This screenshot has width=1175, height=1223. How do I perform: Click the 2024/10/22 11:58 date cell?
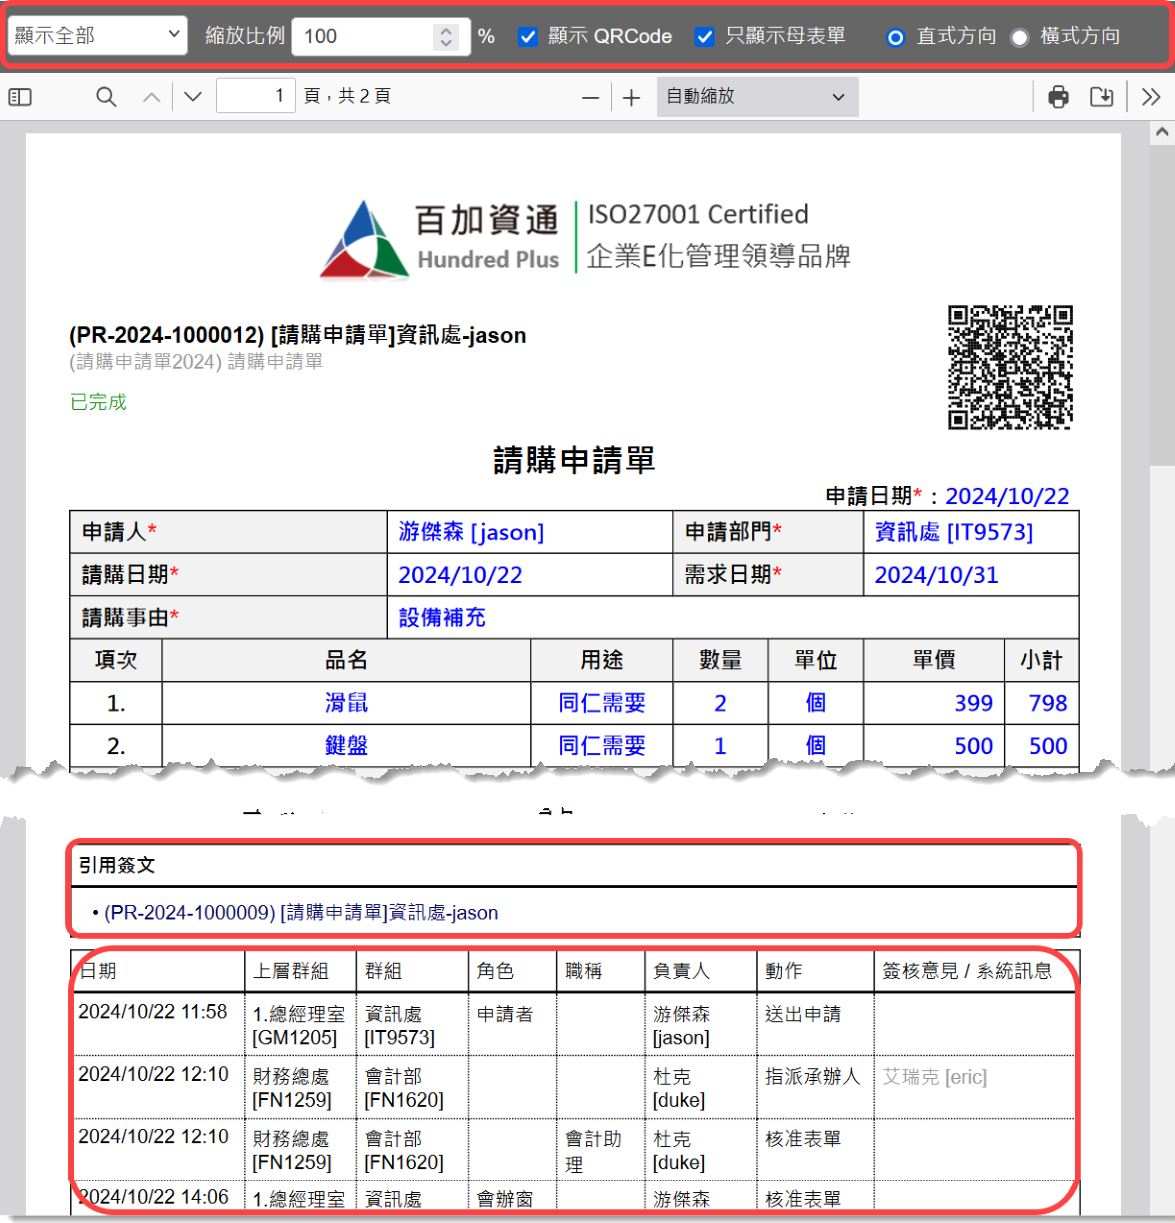pyautogui.click(x=153, y=1012)
